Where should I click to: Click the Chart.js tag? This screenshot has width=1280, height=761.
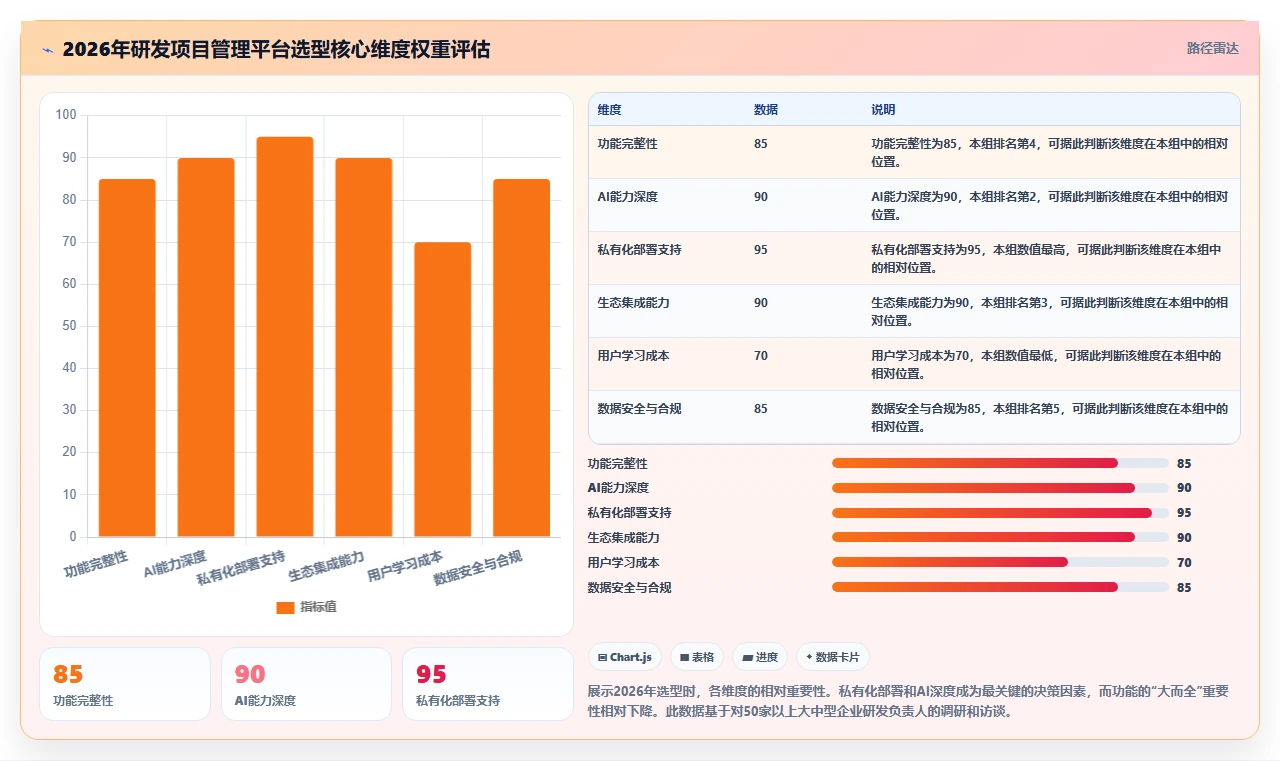[x=625, y=657]
